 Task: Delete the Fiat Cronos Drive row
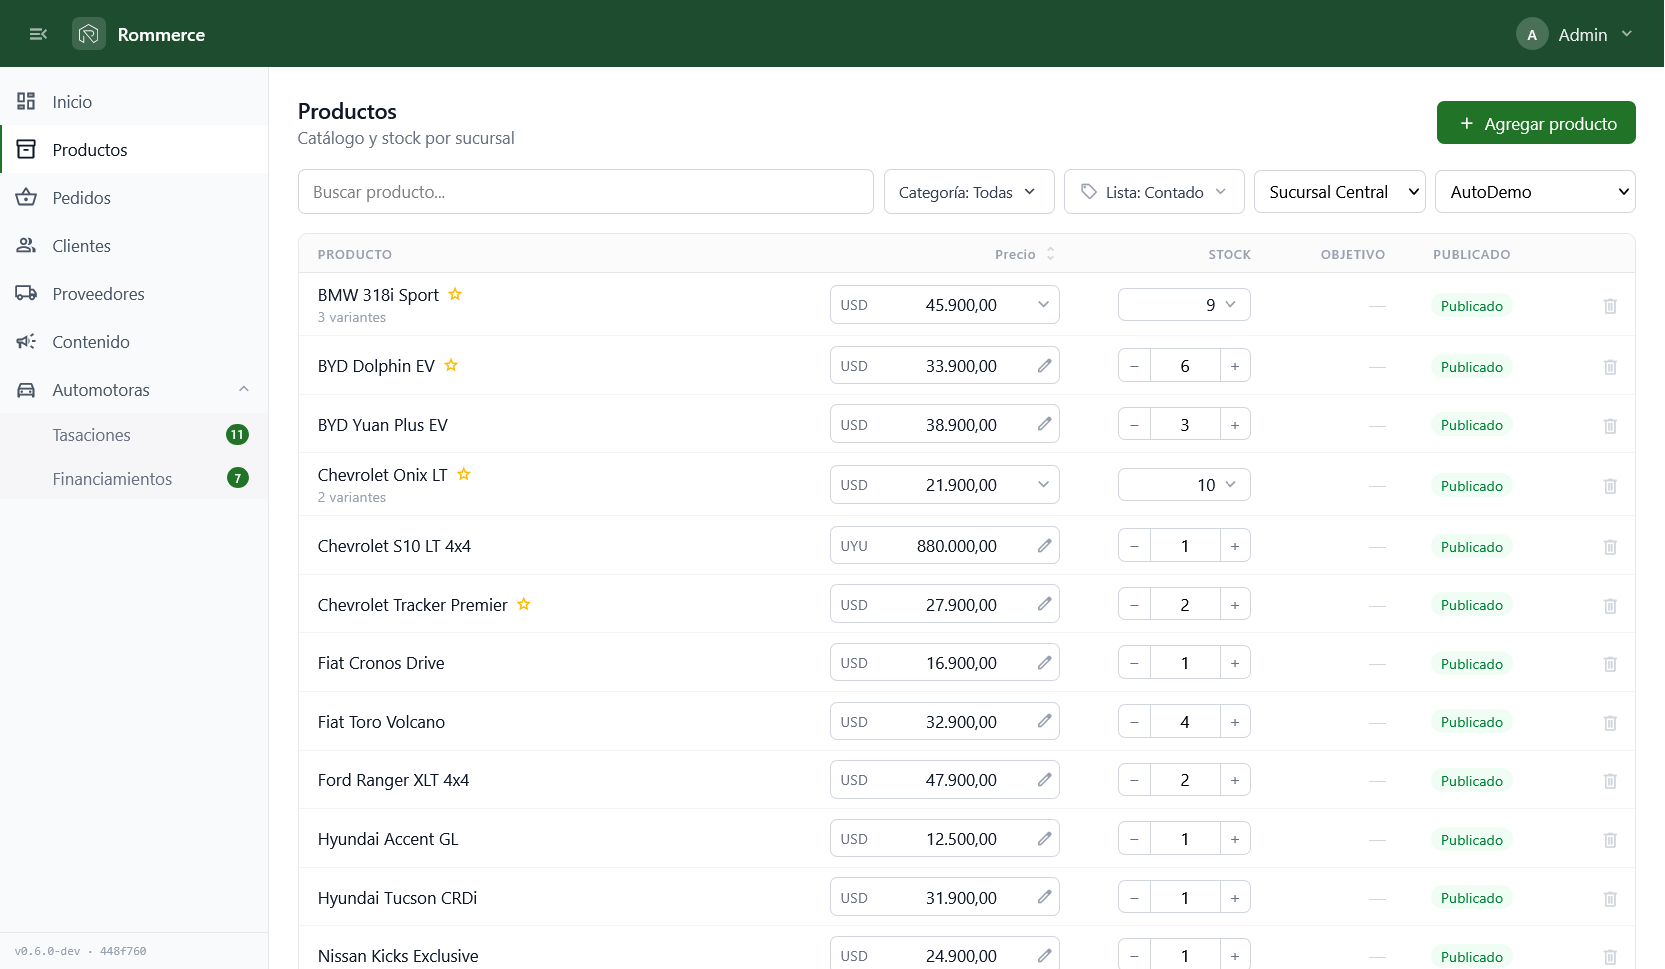click(x=1610, y=664)
